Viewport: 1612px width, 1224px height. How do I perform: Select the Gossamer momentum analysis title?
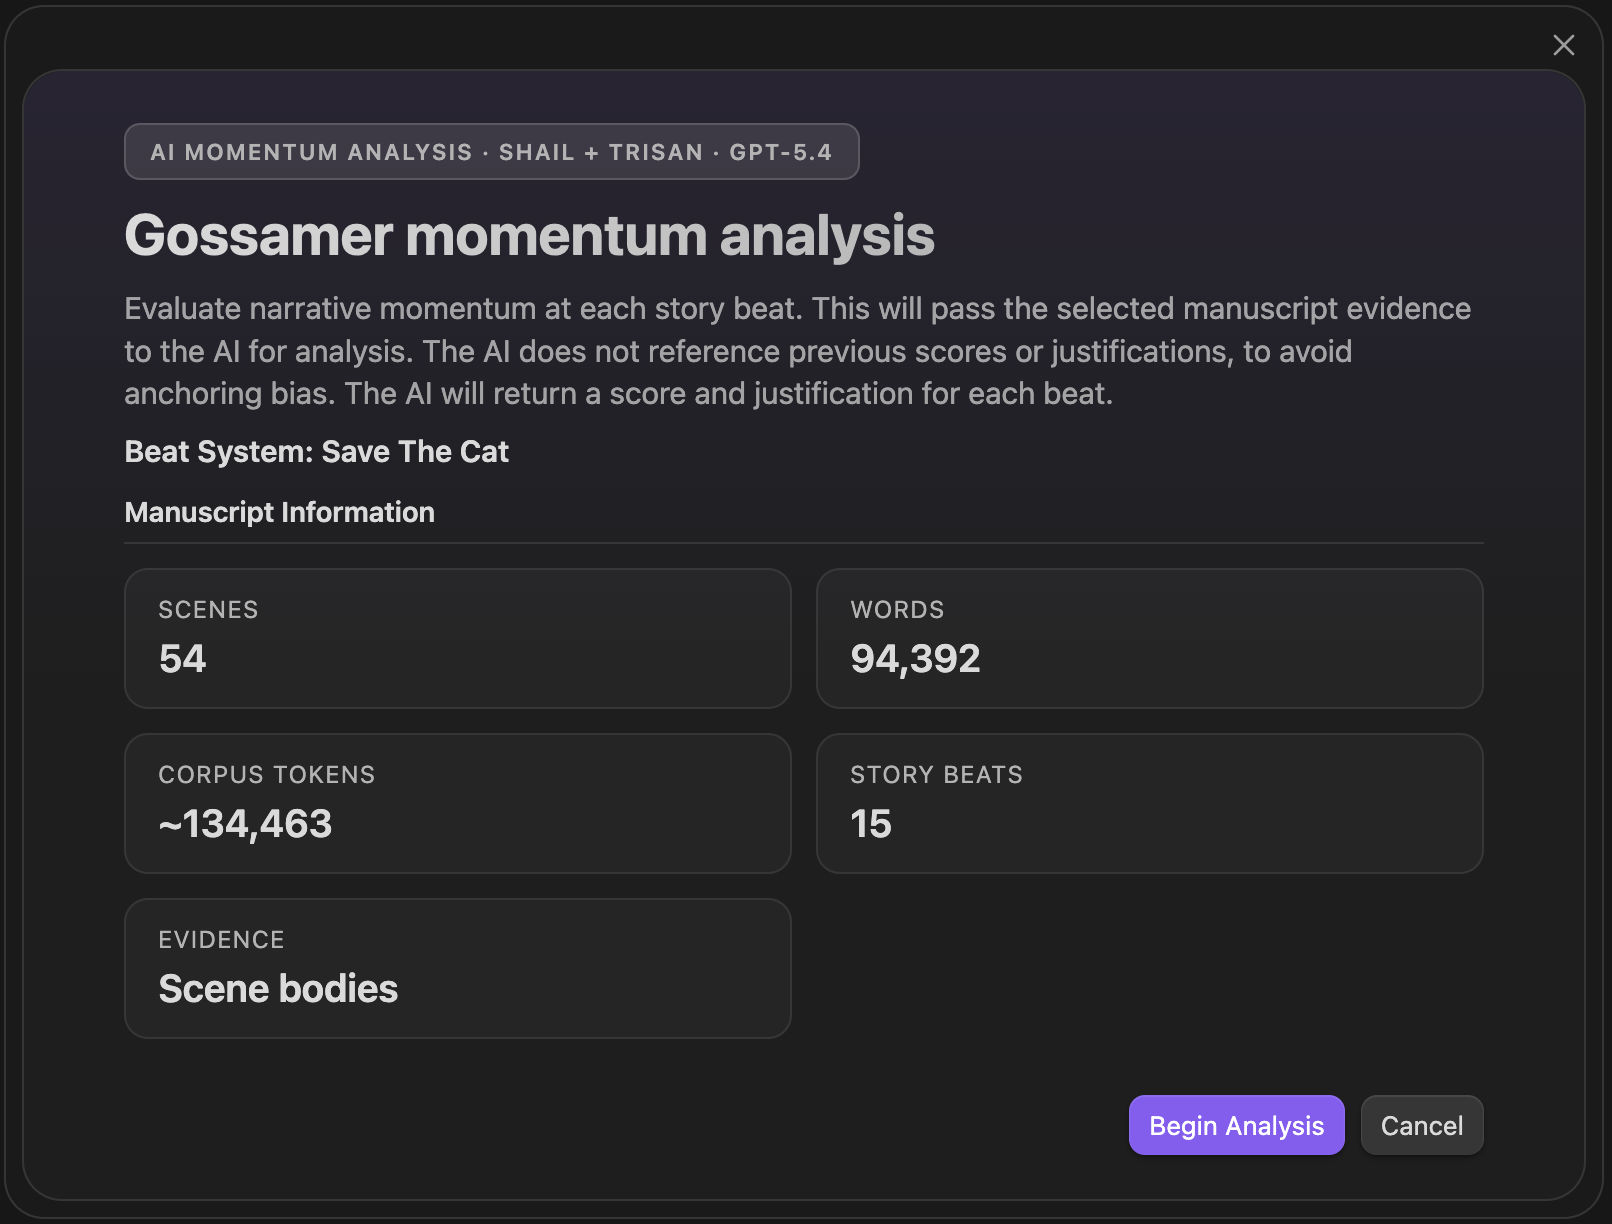(529, 236)
